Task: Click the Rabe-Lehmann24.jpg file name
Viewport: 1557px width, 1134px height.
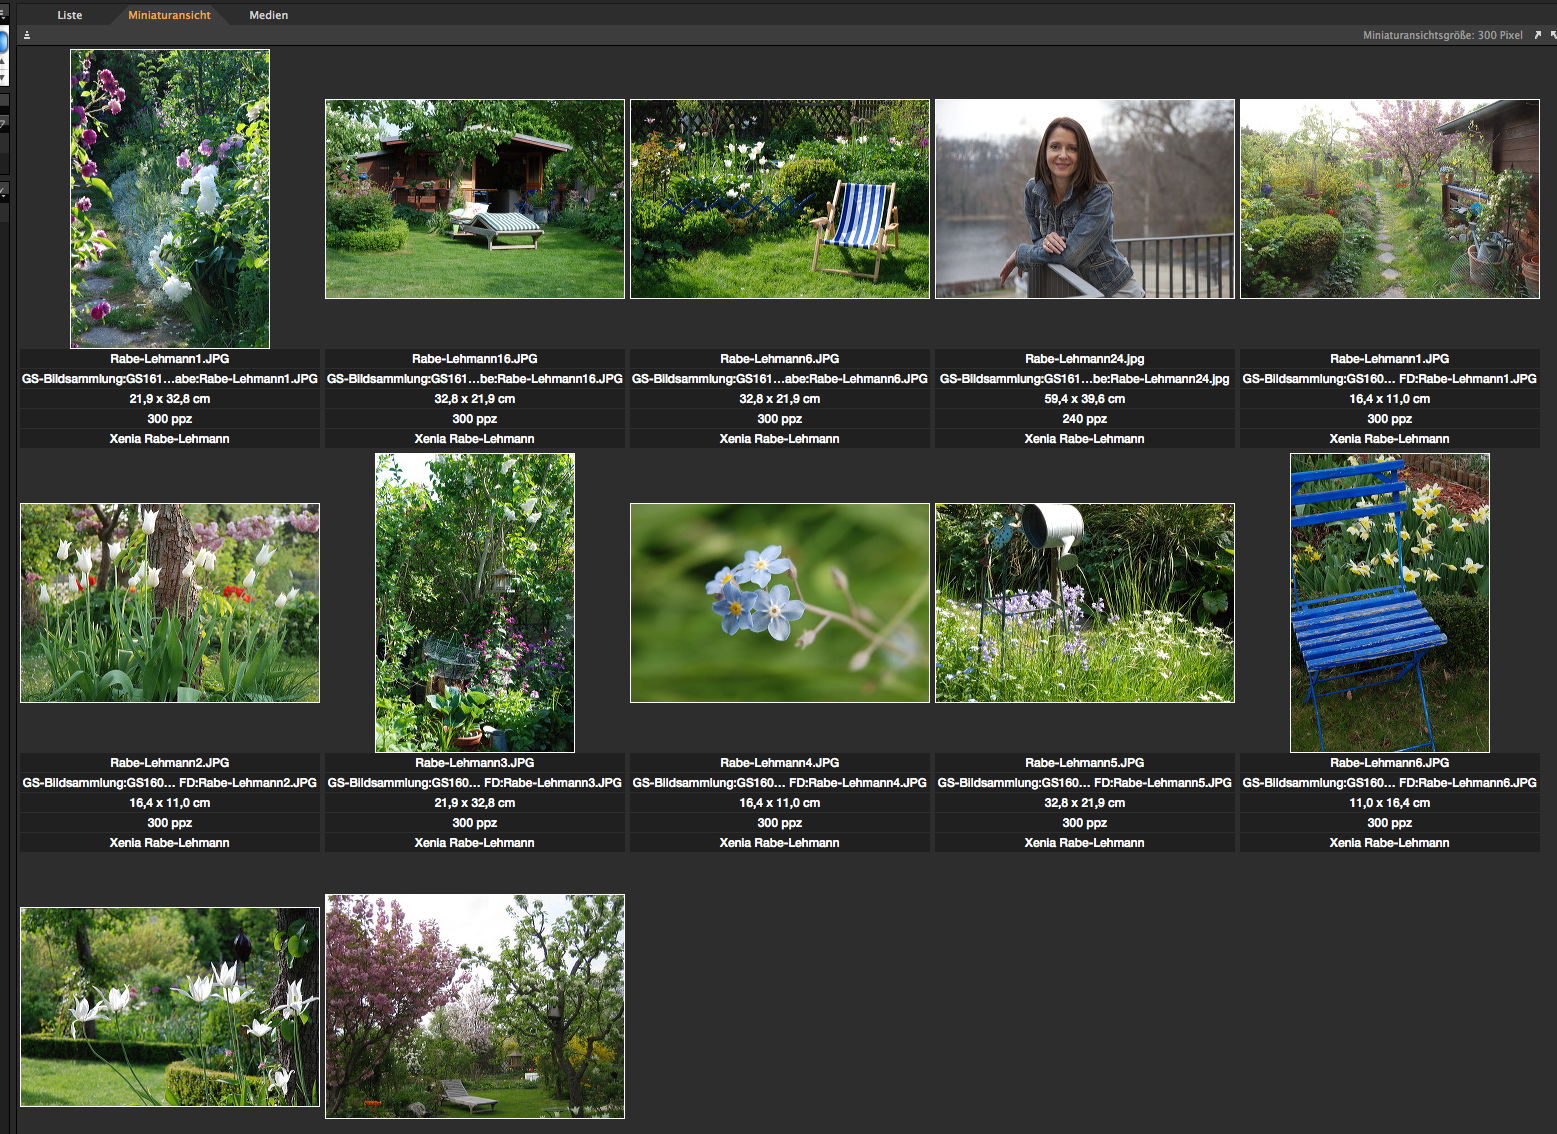Action: pos(1084,359)
